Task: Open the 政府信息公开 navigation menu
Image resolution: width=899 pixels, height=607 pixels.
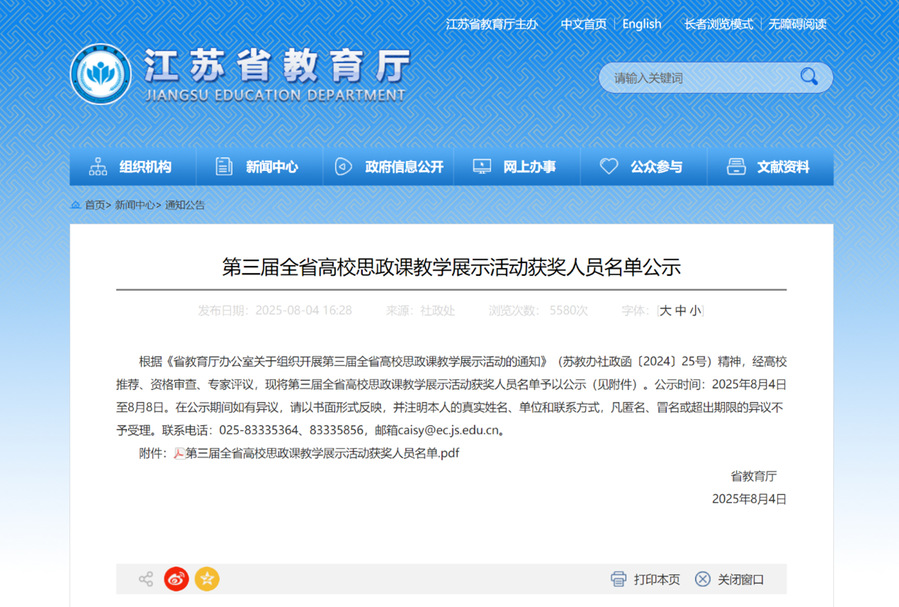Action: coord(389,167)
